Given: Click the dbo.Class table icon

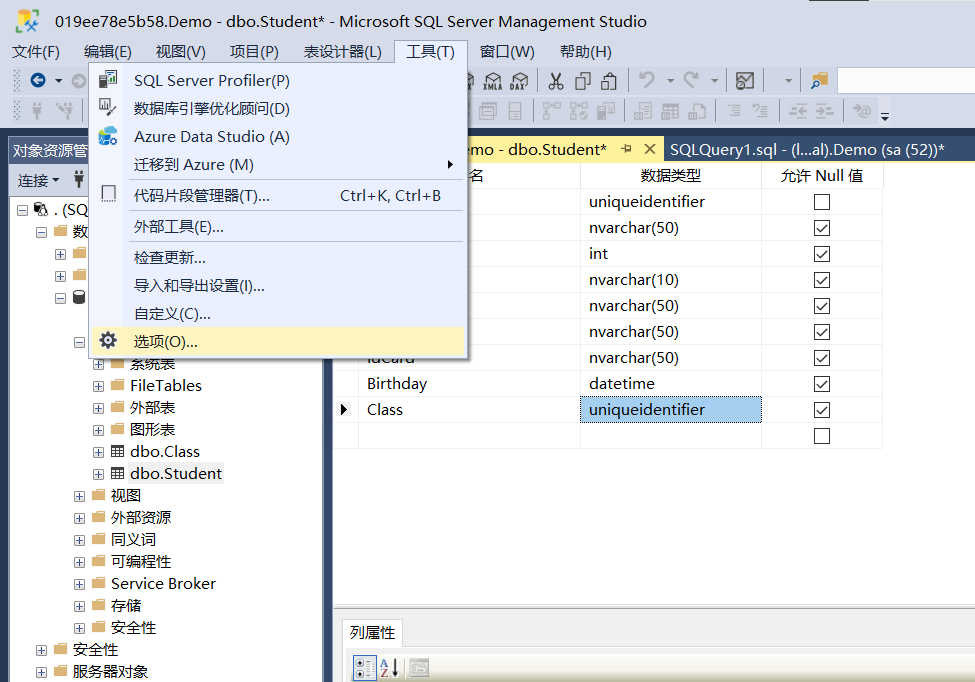Looking at the screenshot, I should [118, 451].
